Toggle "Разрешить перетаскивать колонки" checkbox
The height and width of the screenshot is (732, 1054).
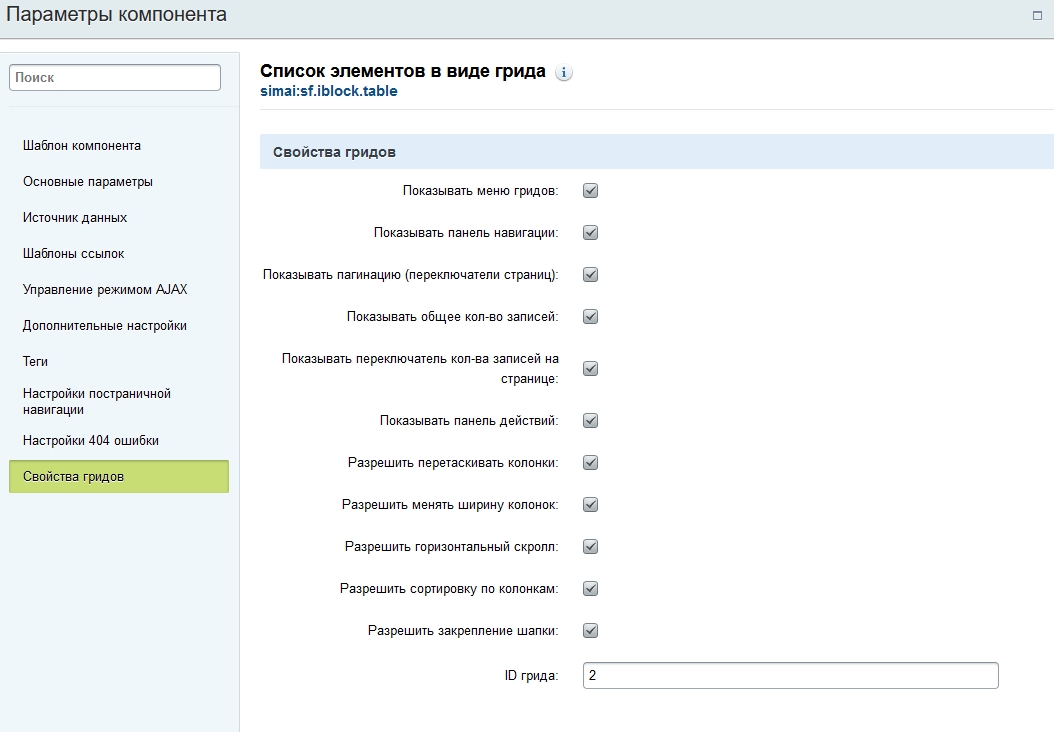coord(590,463)
